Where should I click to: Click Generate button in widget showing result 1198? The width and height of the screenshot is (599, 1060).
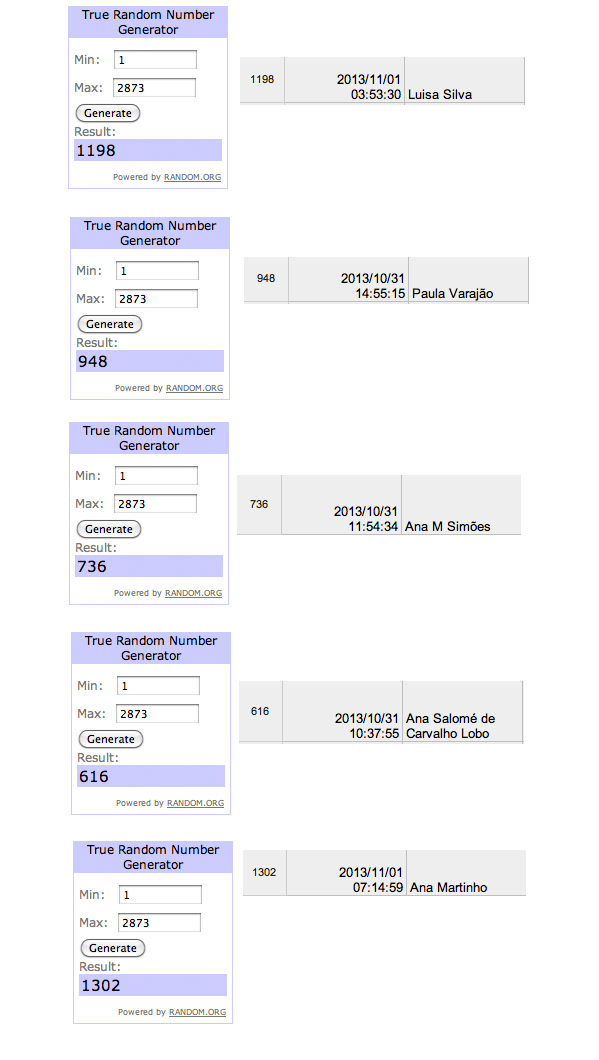(107, 113)
